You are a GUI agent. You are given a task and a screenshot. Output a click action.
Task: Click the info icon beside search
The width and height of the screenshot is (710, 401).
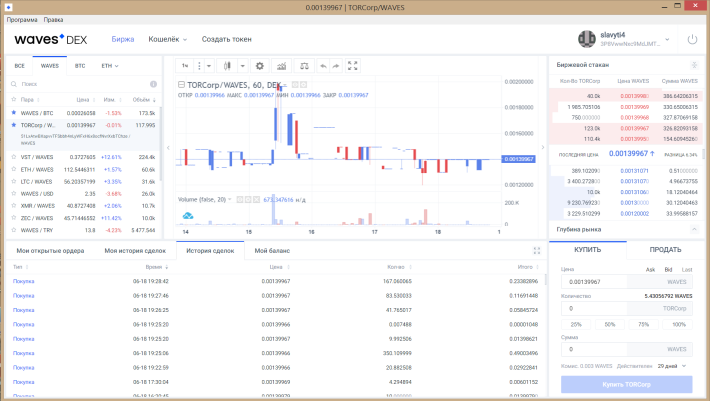coord(154,84)
